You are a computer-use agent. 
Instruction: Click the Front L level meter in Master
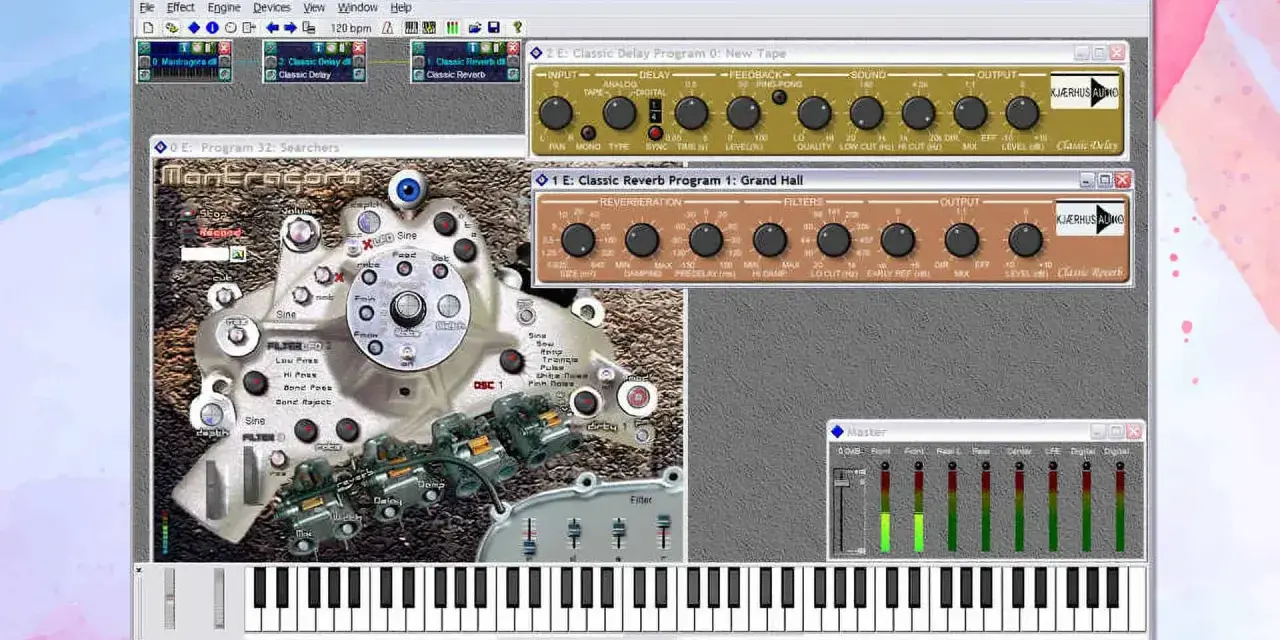884,510
